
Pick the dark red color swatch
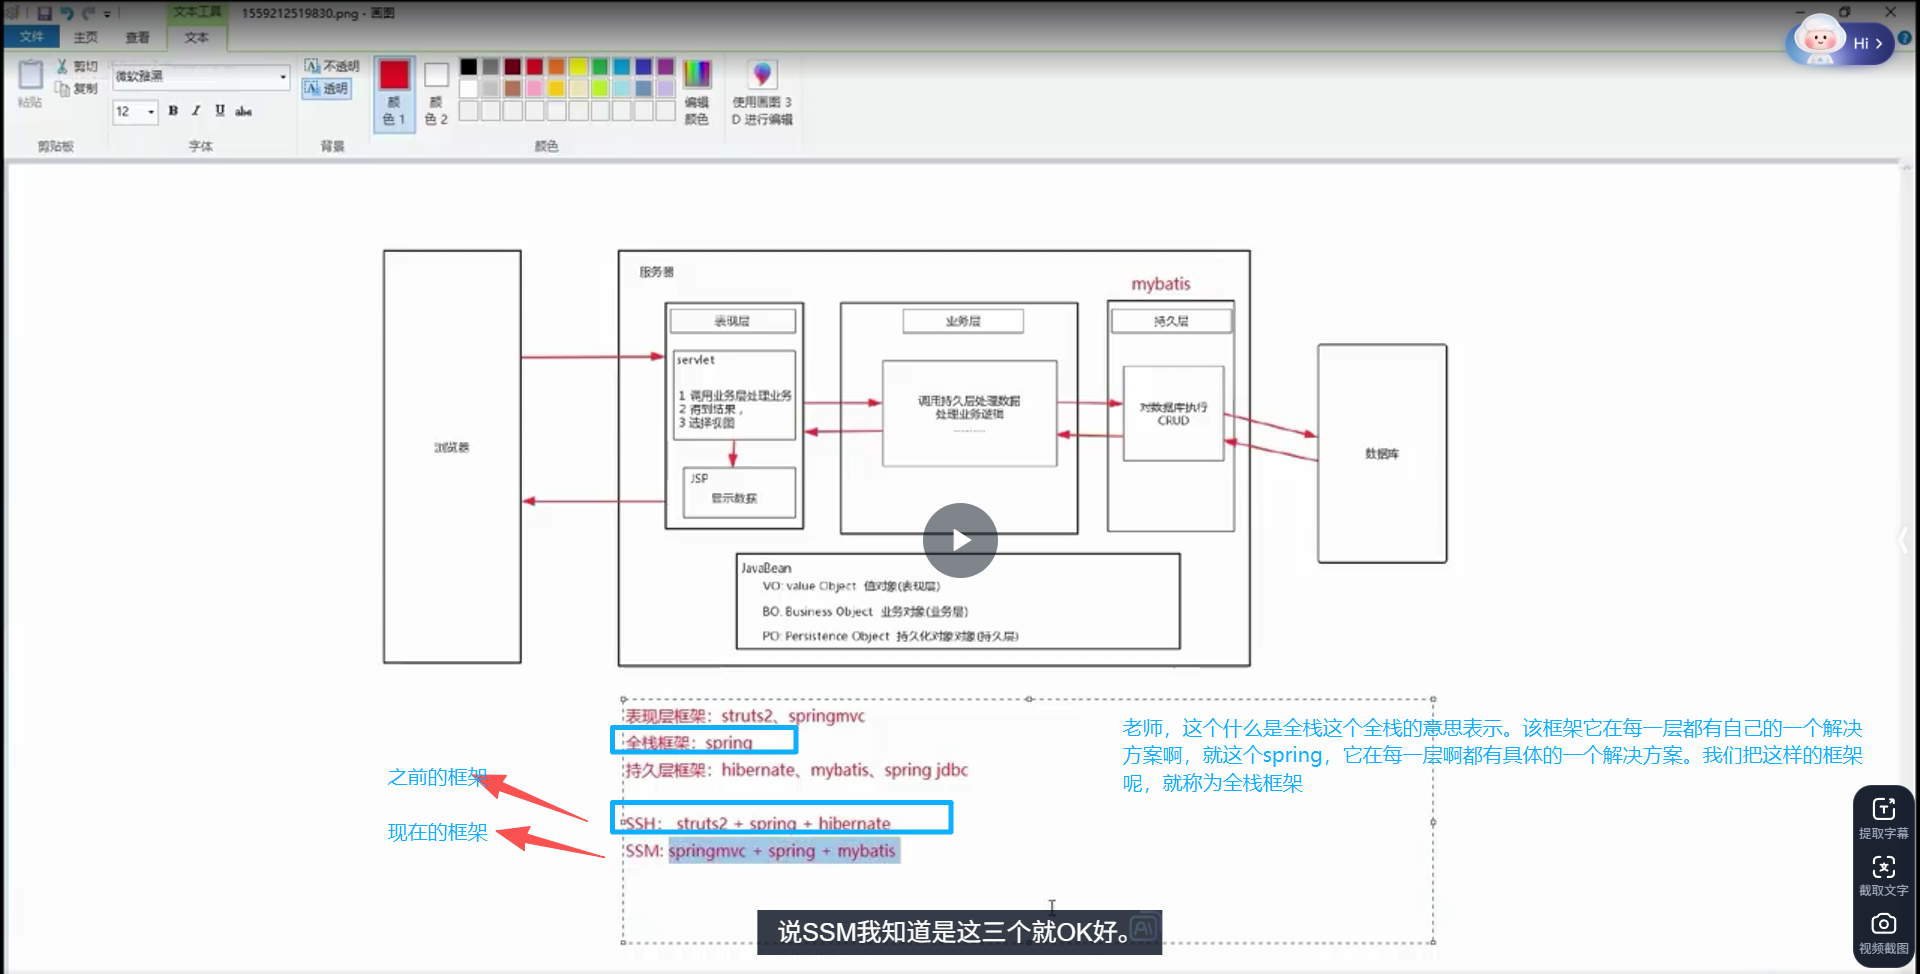point(512,67)
